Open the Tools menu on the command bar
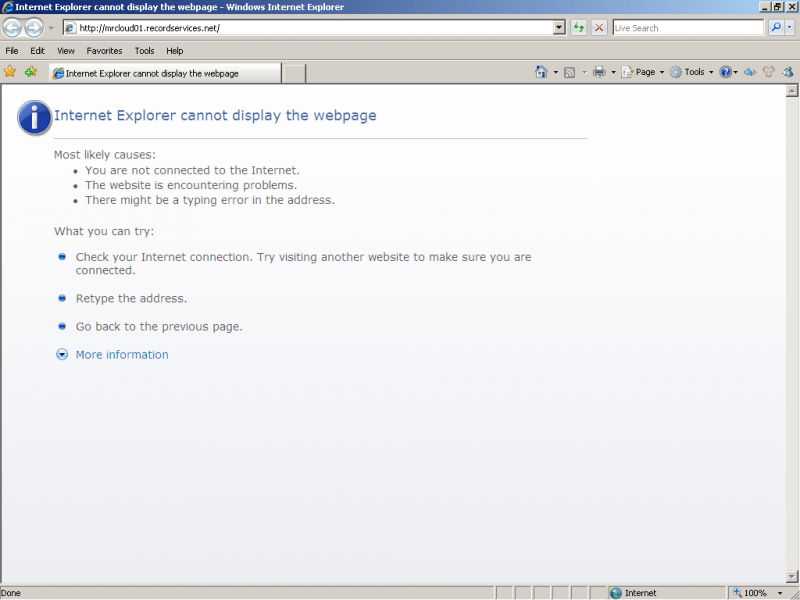Image resolution: width=800 pixels, height=600 pixels. [691, 72]
